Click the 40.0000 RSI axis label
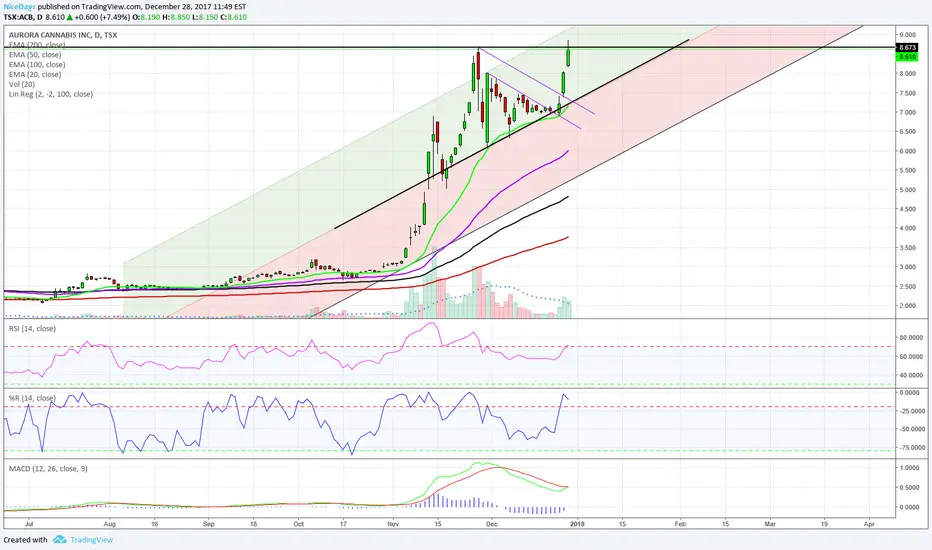 tap(911, 375)
